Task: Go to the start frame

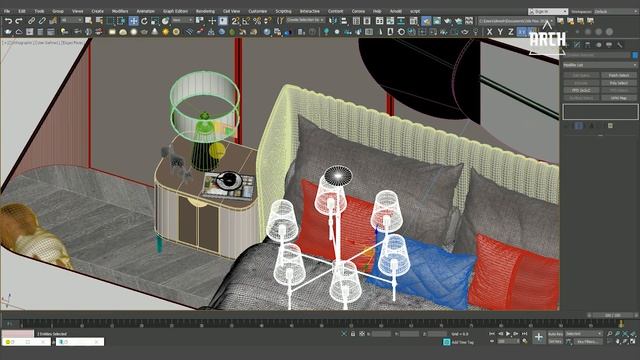Action: 492,334
